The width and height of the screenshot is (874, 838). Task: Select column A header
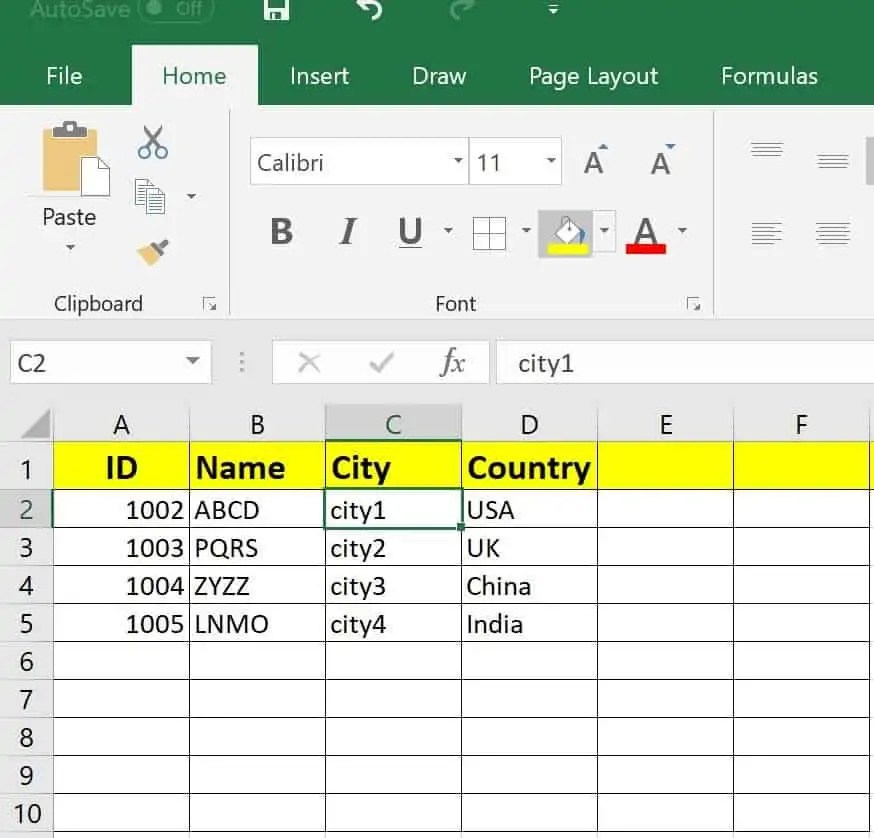click(x=122, y=424)
